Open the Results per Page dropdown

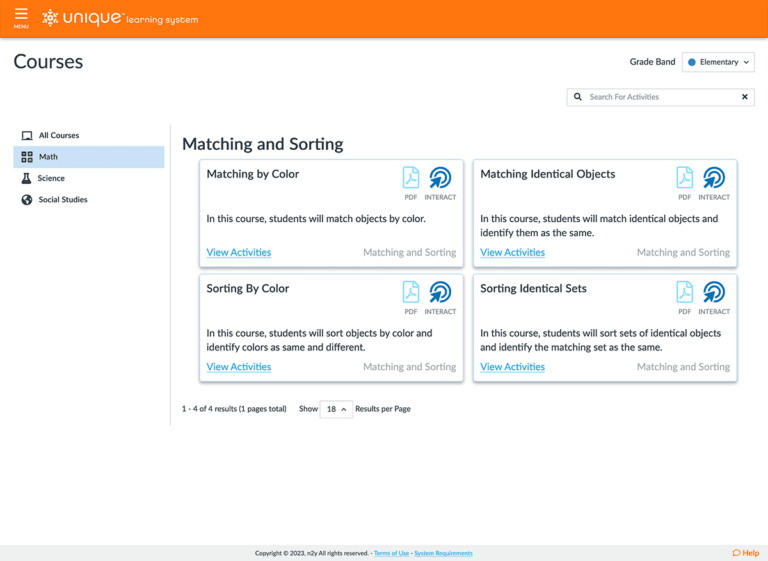[x=336, y=409]
